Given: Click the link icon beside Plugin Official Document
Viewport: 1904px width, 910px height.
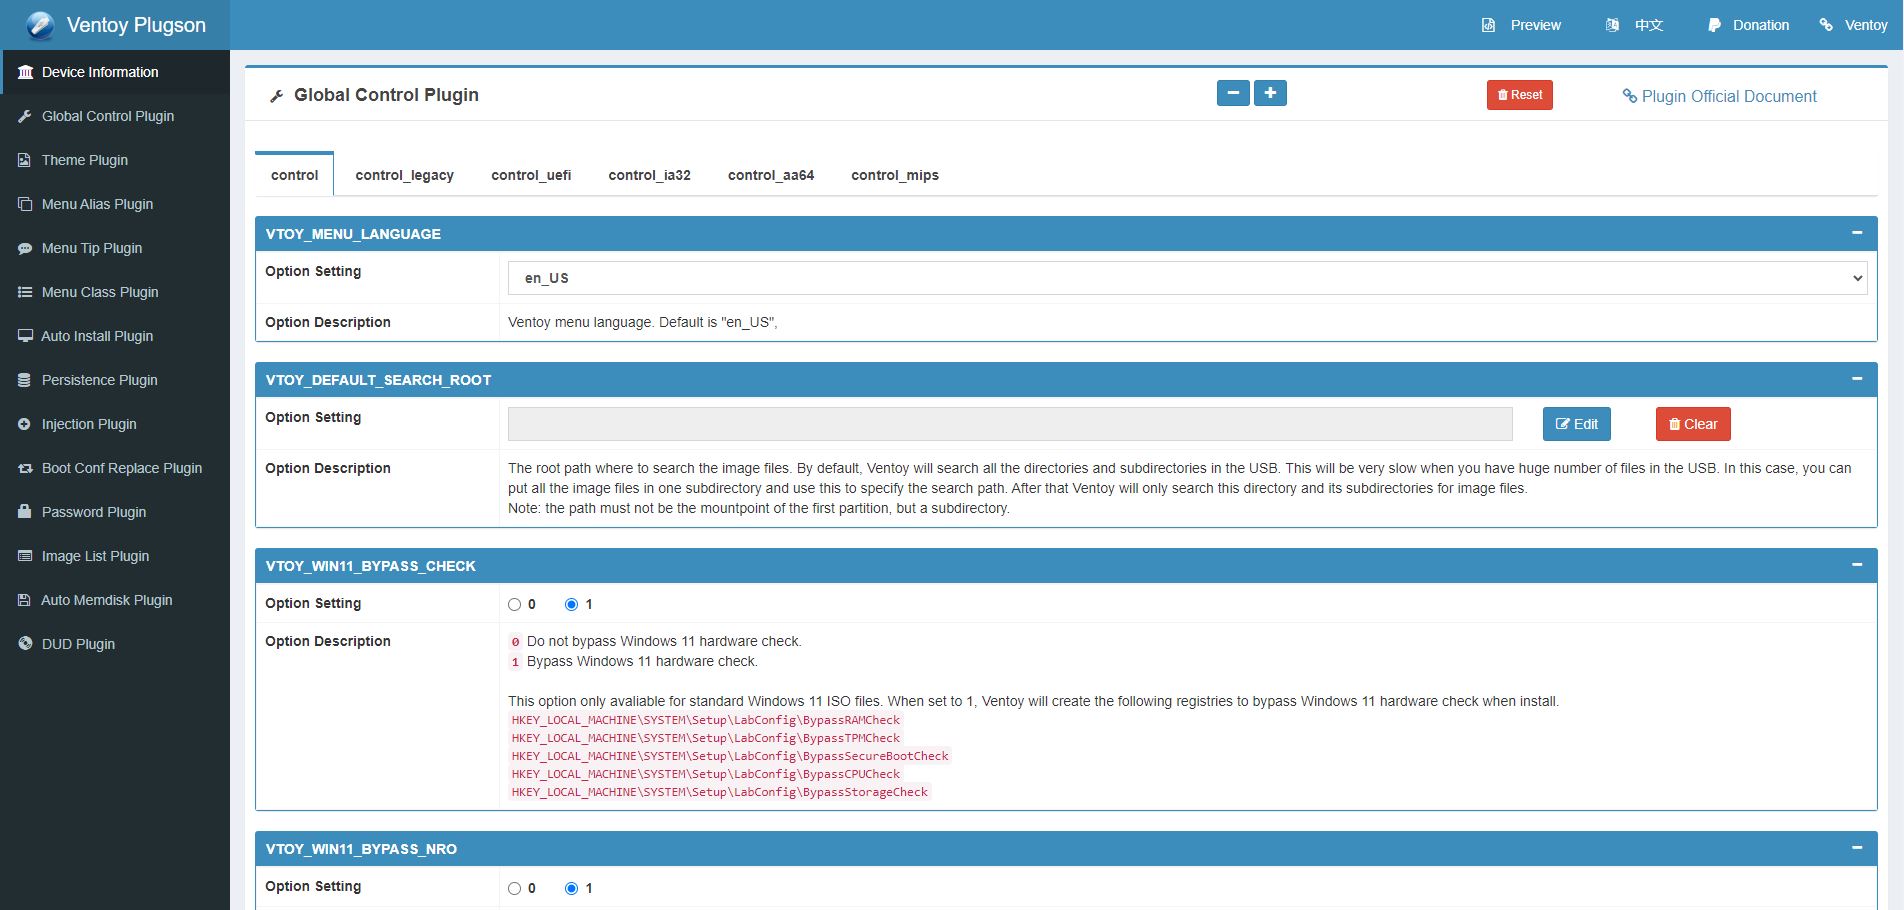Looking at the screenshot, I should [x=1630, y=96].
